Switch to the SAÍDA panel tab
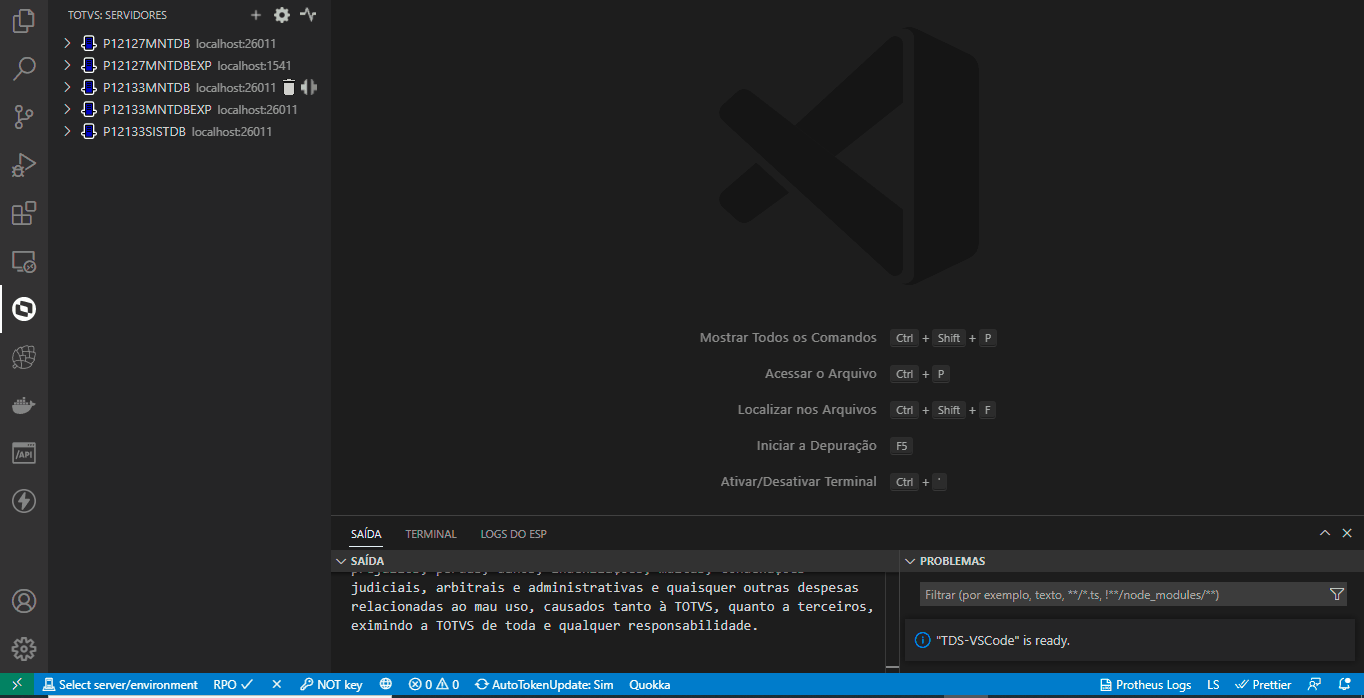Image resolution: width=1364 pixels, height=698 pixels. coord(366,534)
